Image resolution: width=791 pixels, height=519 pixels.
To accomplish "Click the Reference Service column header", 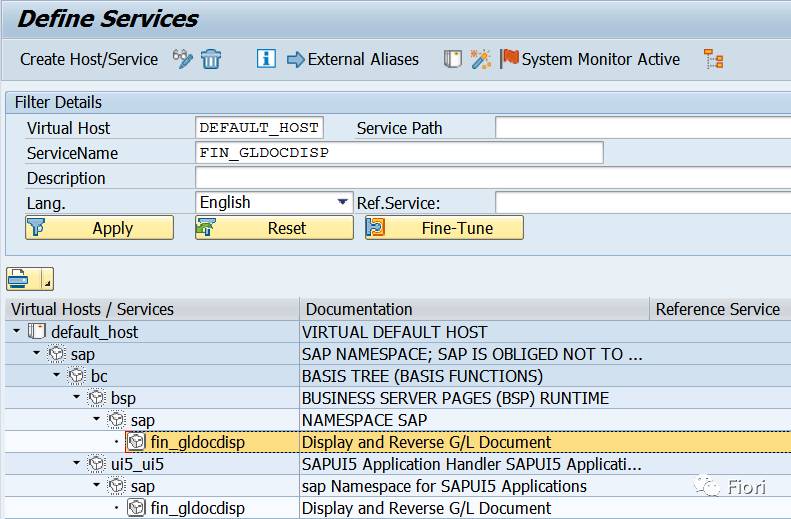I will (x=720, y=309).
